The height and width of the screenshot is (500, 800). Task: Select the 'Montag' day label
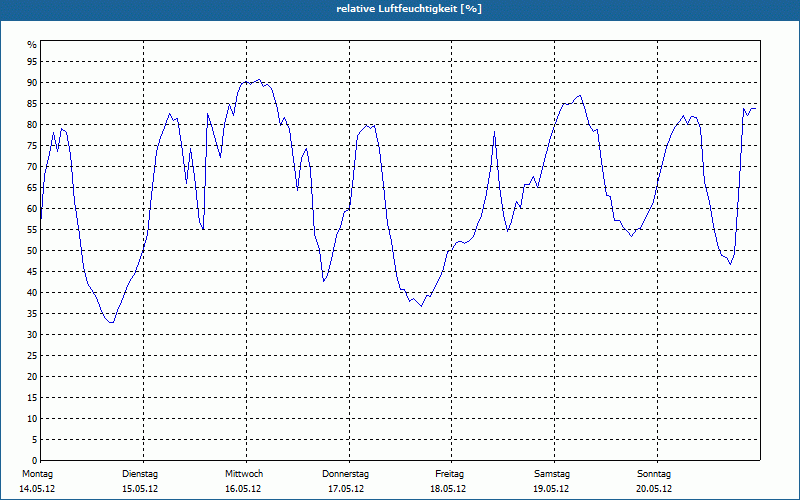point(37,474)
